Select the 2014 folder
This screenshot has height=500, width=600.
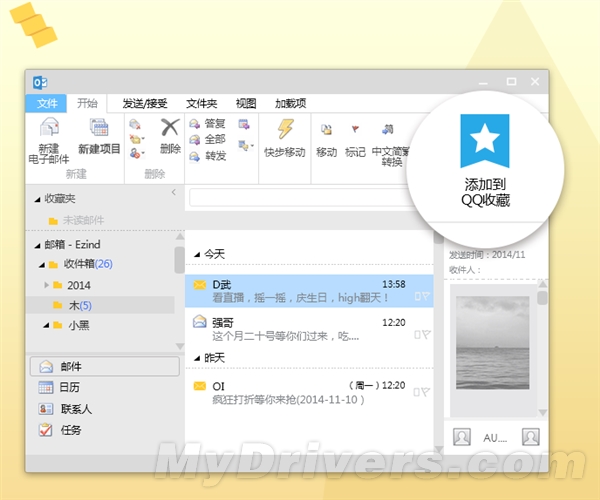(72, 285)
